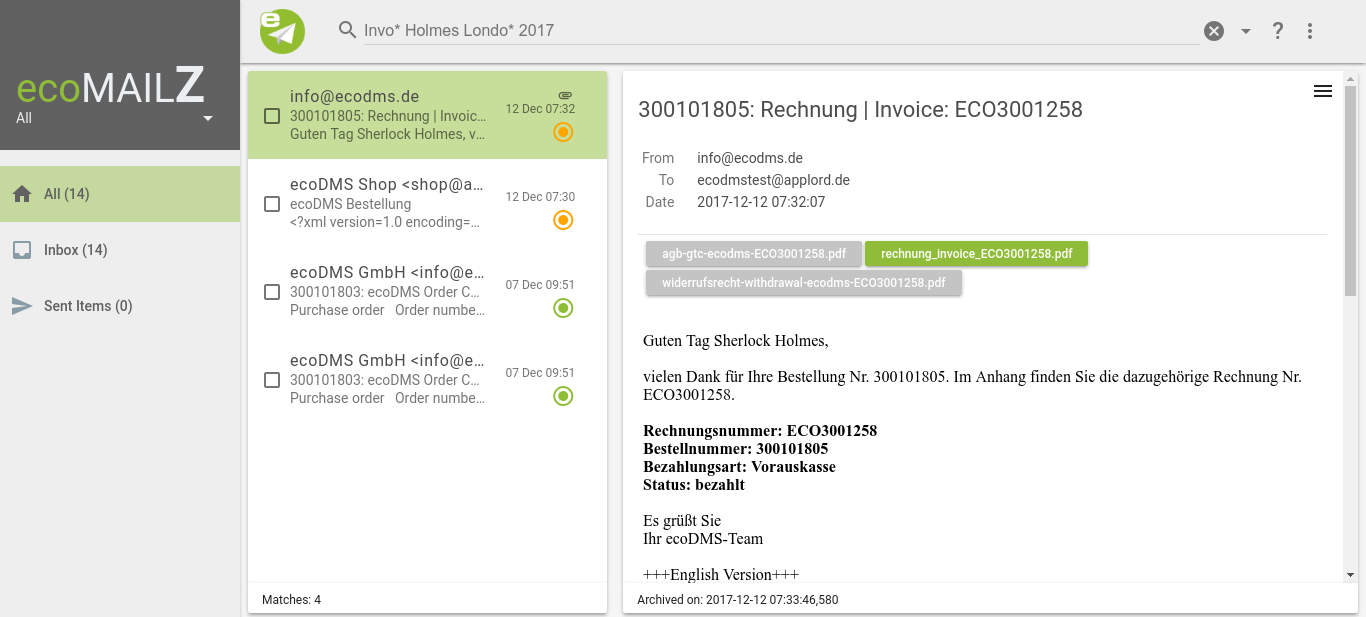Open the email hamburger menu

click(1322, 91)
